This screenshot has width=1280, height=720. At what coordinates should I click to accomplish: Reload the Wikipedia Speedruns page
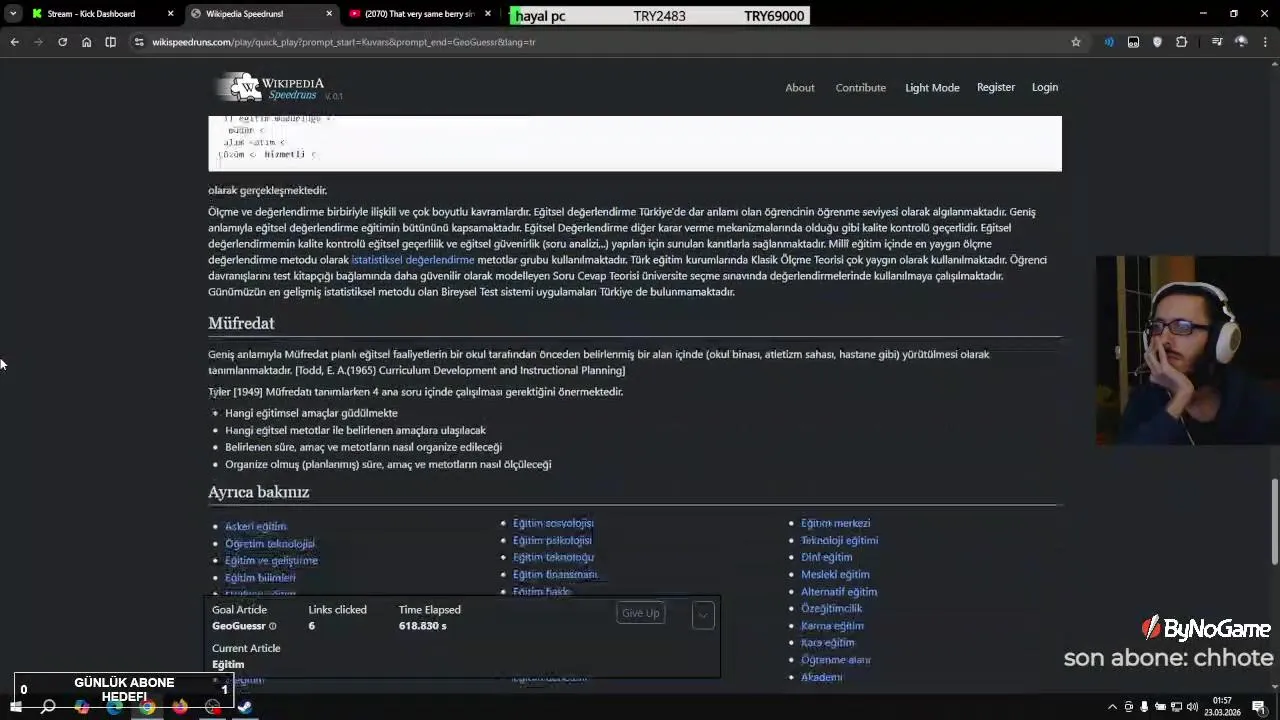click(x=62, y=42)
